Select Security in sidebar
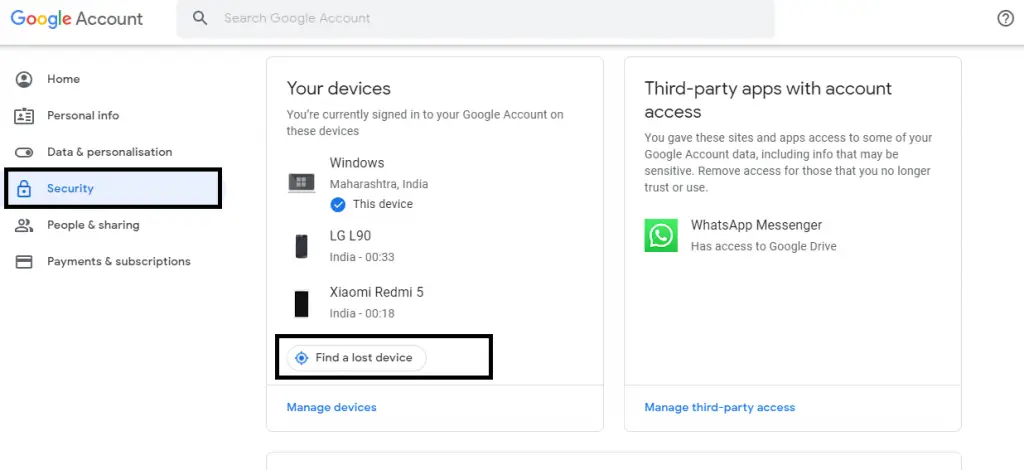This screenshot has width=1024, height=470. (x=113, y=189)
